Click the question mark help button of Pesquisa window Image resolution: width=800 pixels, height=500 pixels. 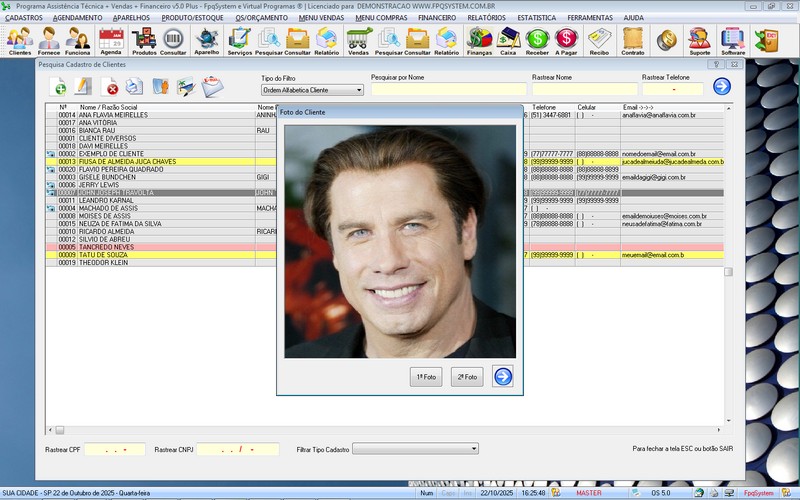(x=716, y=64)
